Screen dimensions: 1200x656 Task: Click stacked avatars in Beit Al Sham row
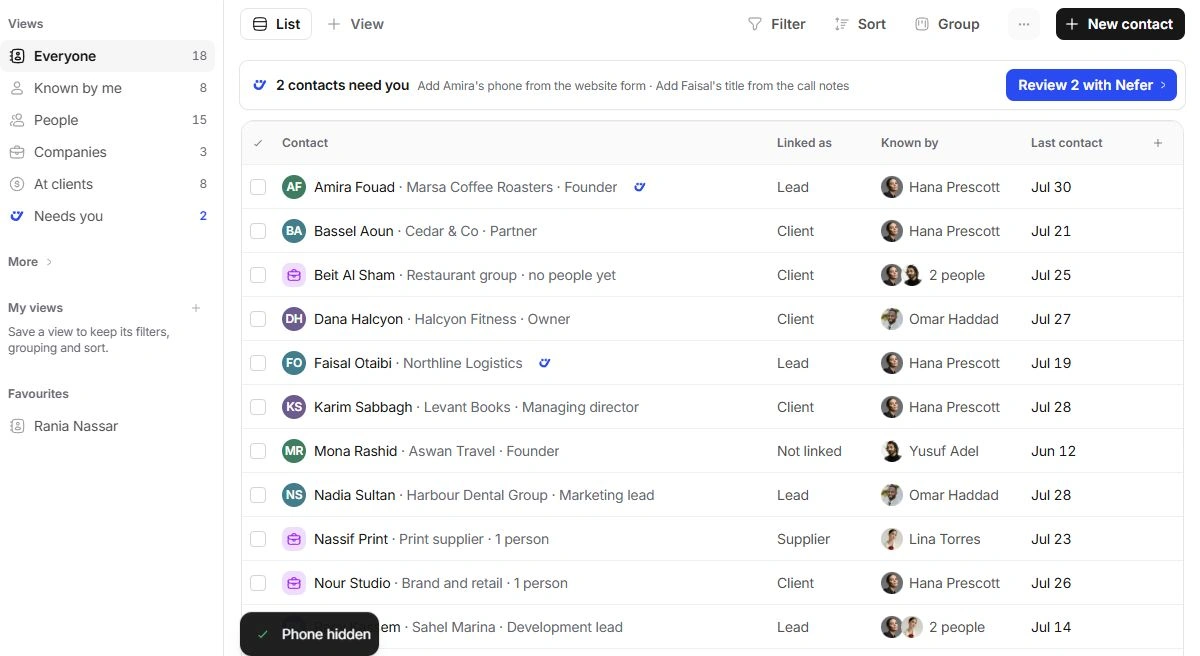click(x=902, y=275)
